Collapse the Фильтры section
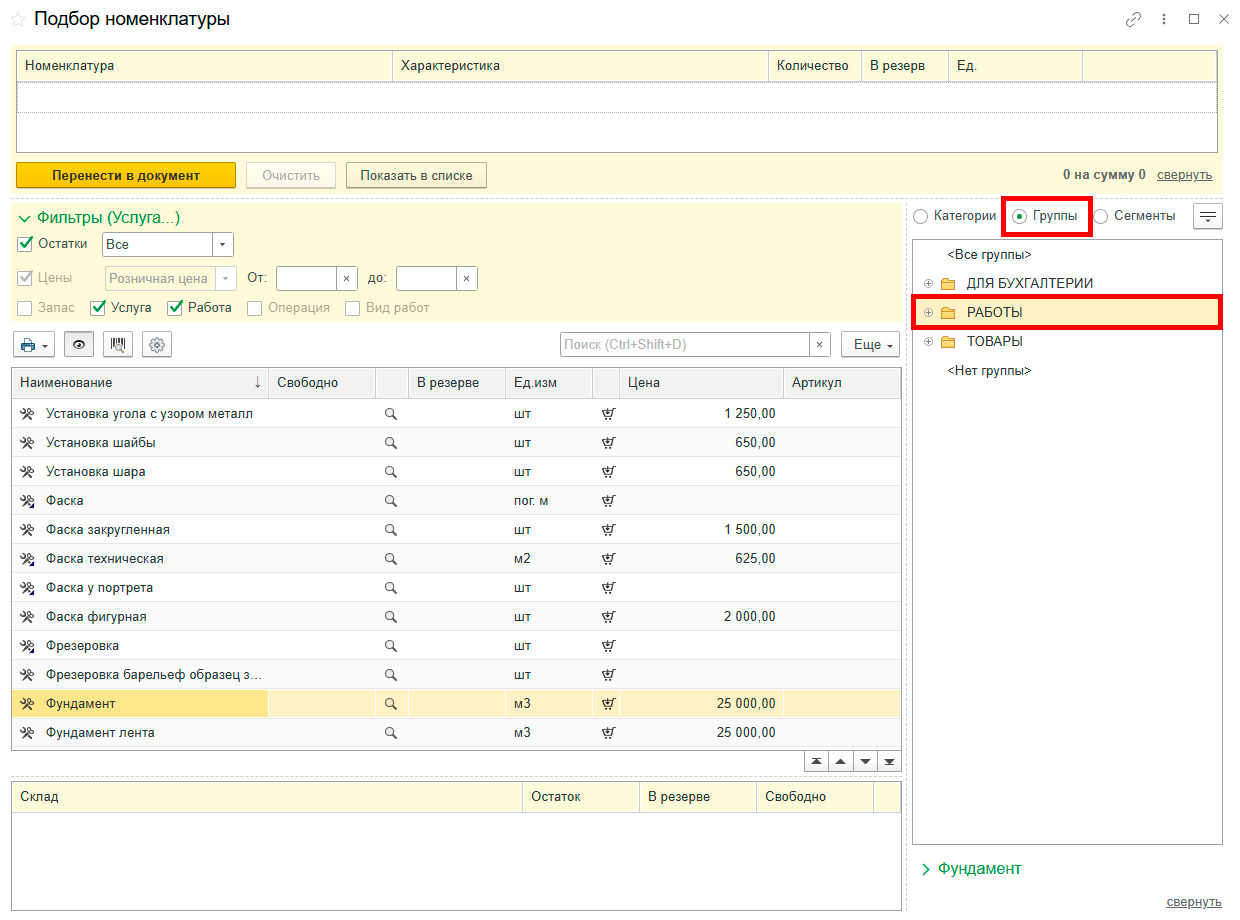The image size is (1240, 920). [25, 217]
